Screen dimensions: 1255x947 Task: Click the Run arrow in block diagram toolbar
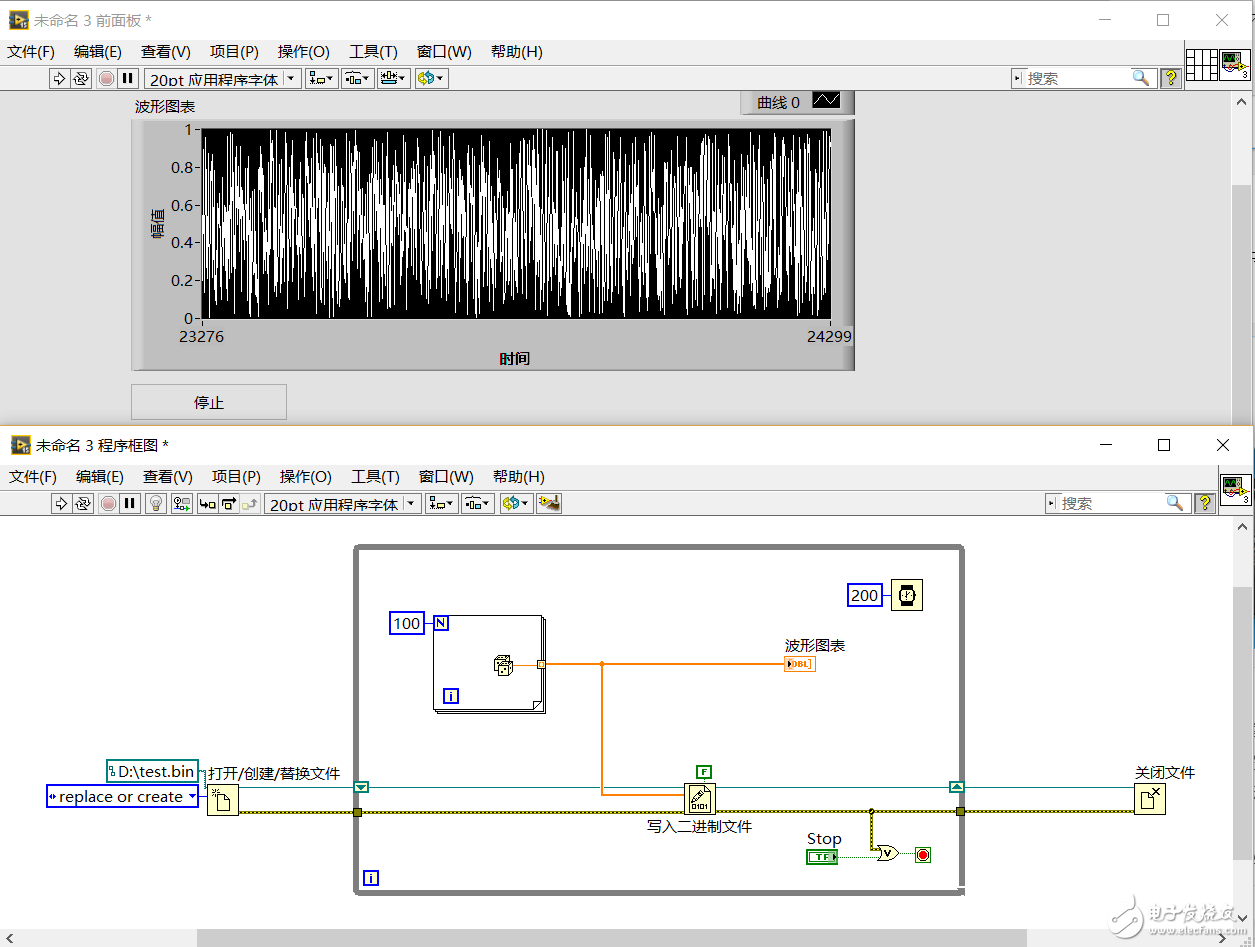60,504
